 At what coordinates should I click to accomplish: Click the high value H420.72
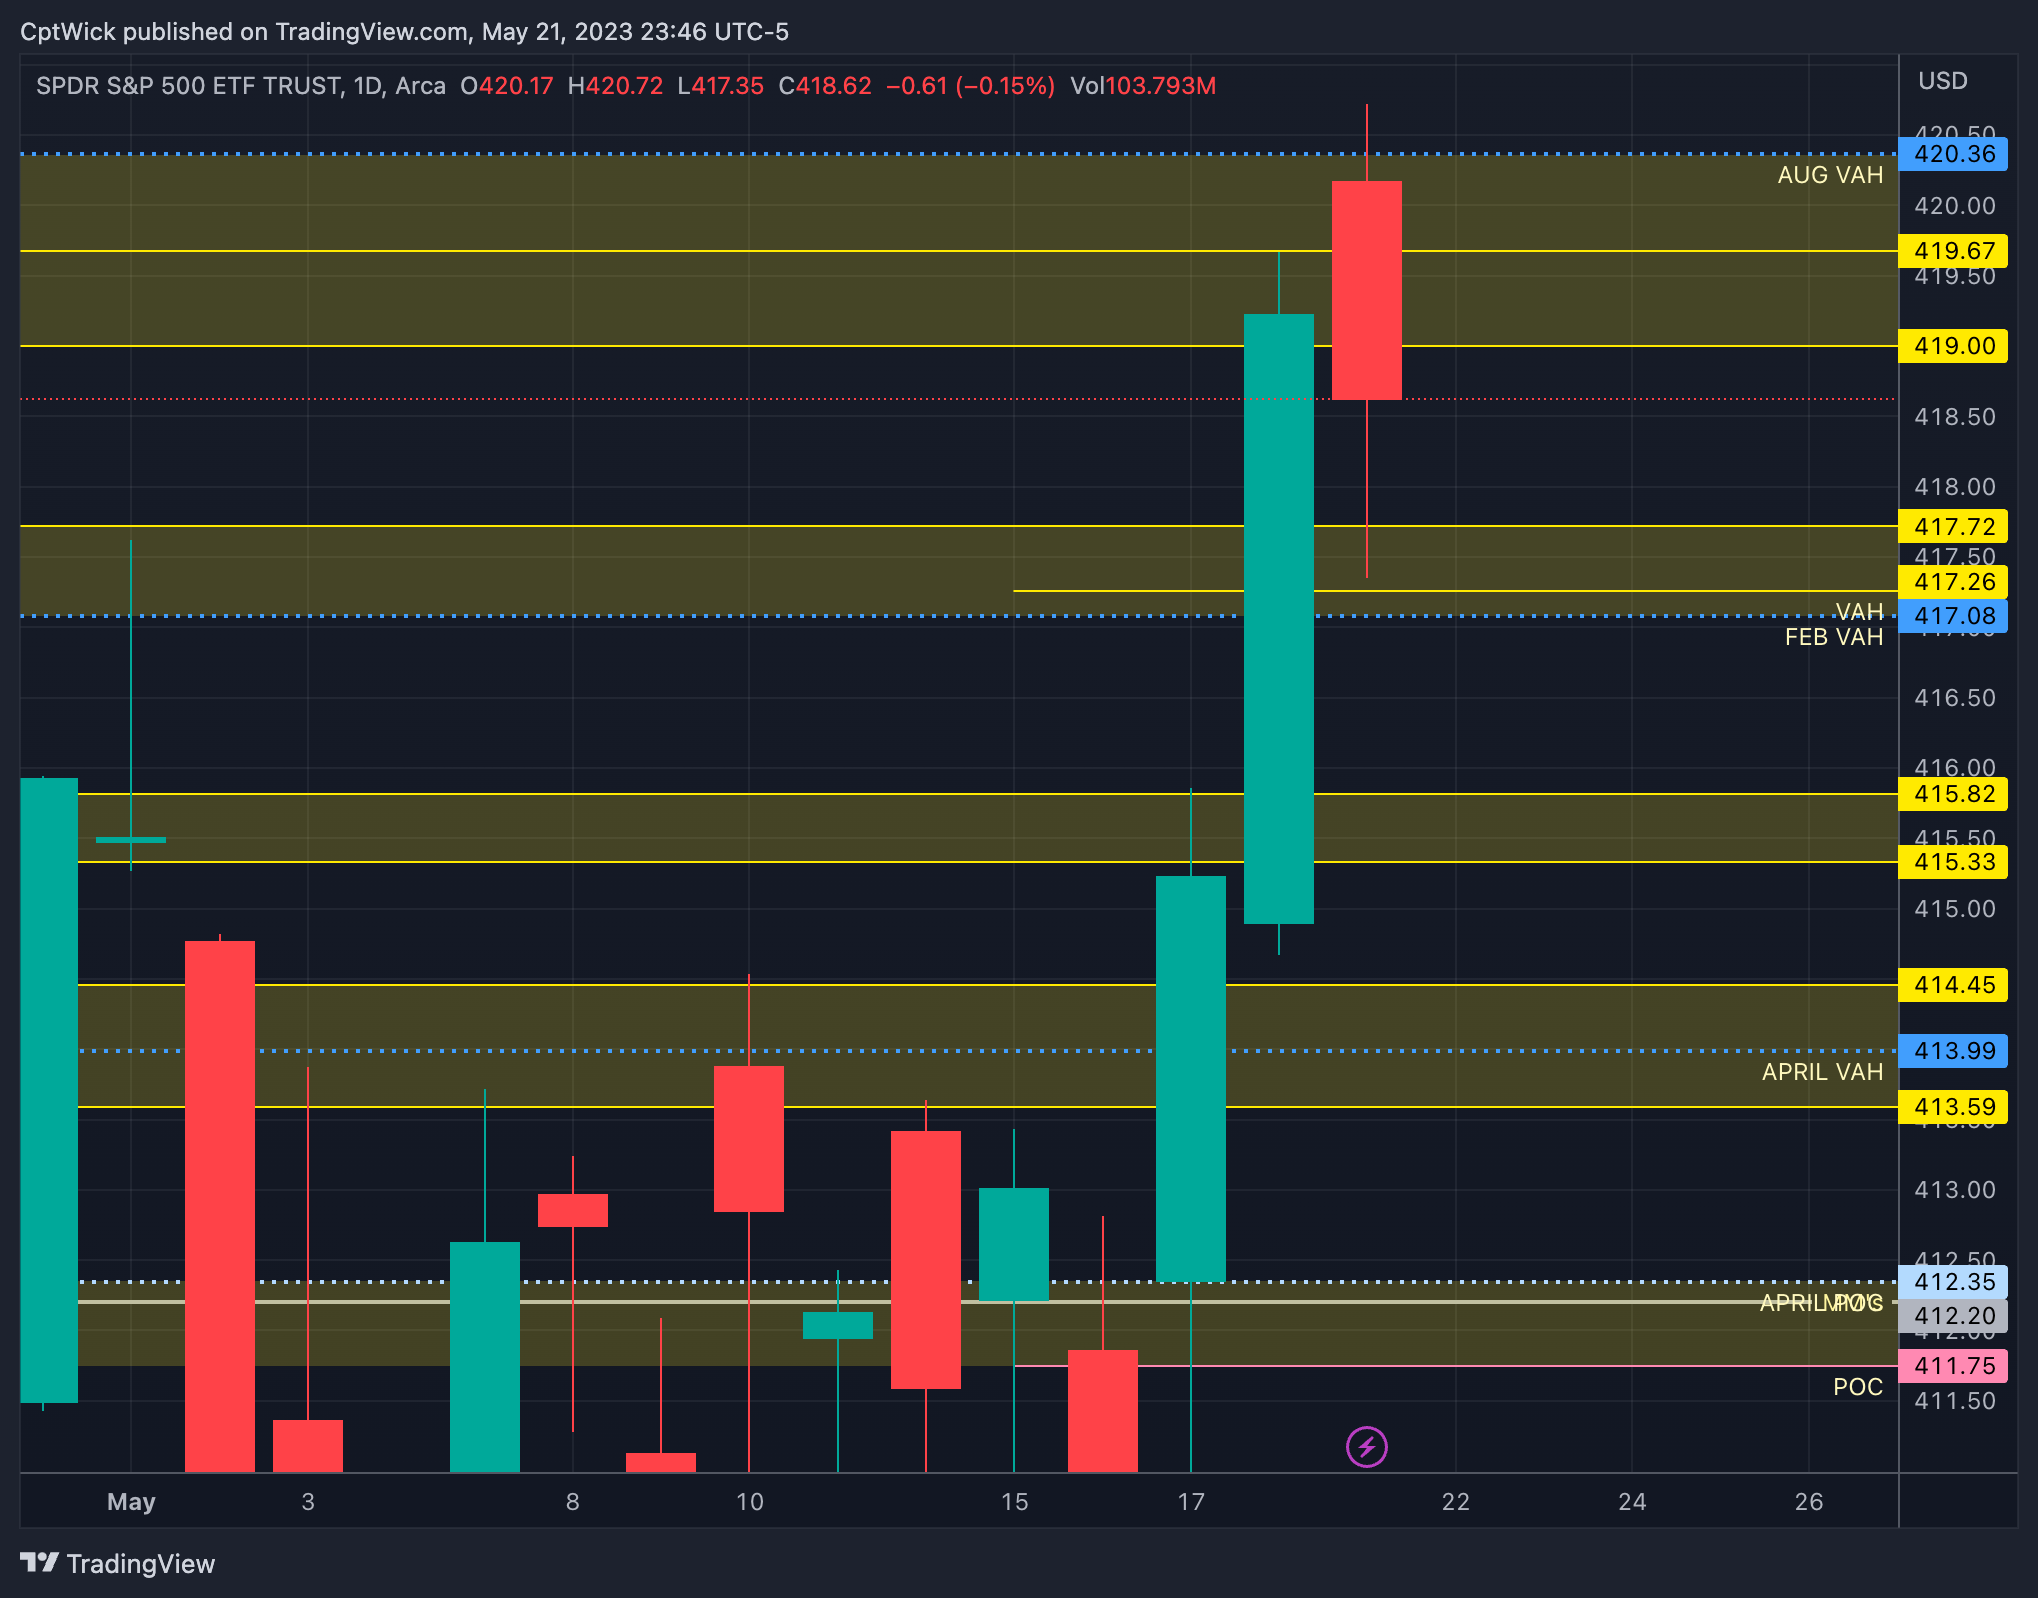click(x=615, y=86)
